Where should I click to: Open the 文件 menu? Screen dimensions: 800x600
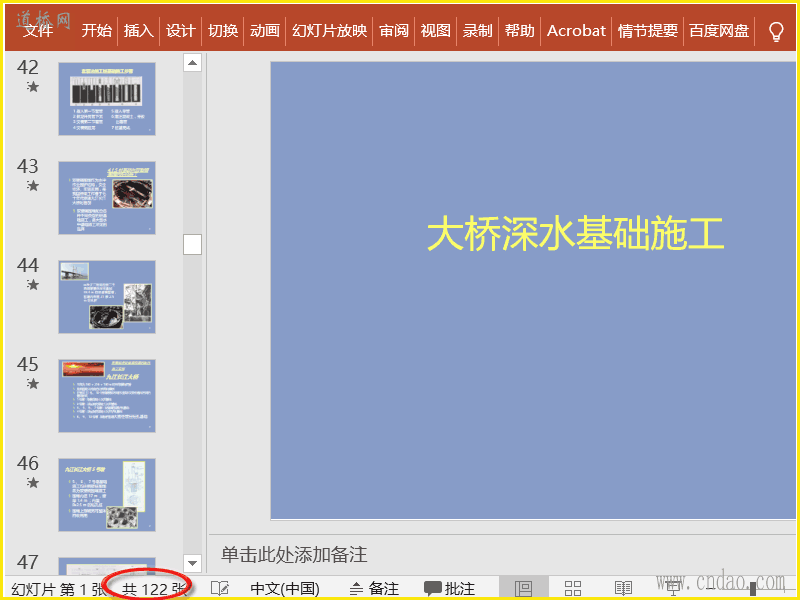tap(38, 31)
